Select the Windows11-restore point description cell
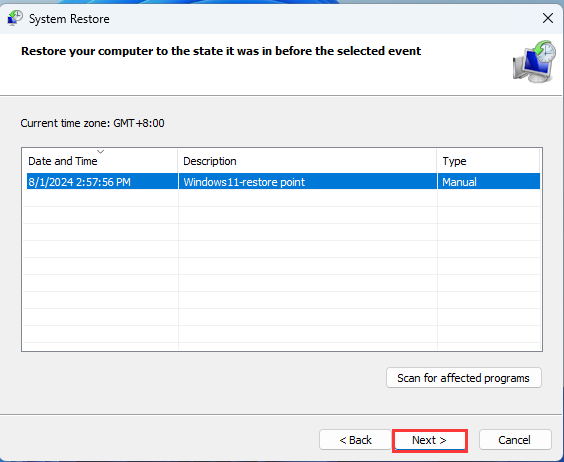Image resolution: width=564 pixels, height=462 pixels. 244,182
